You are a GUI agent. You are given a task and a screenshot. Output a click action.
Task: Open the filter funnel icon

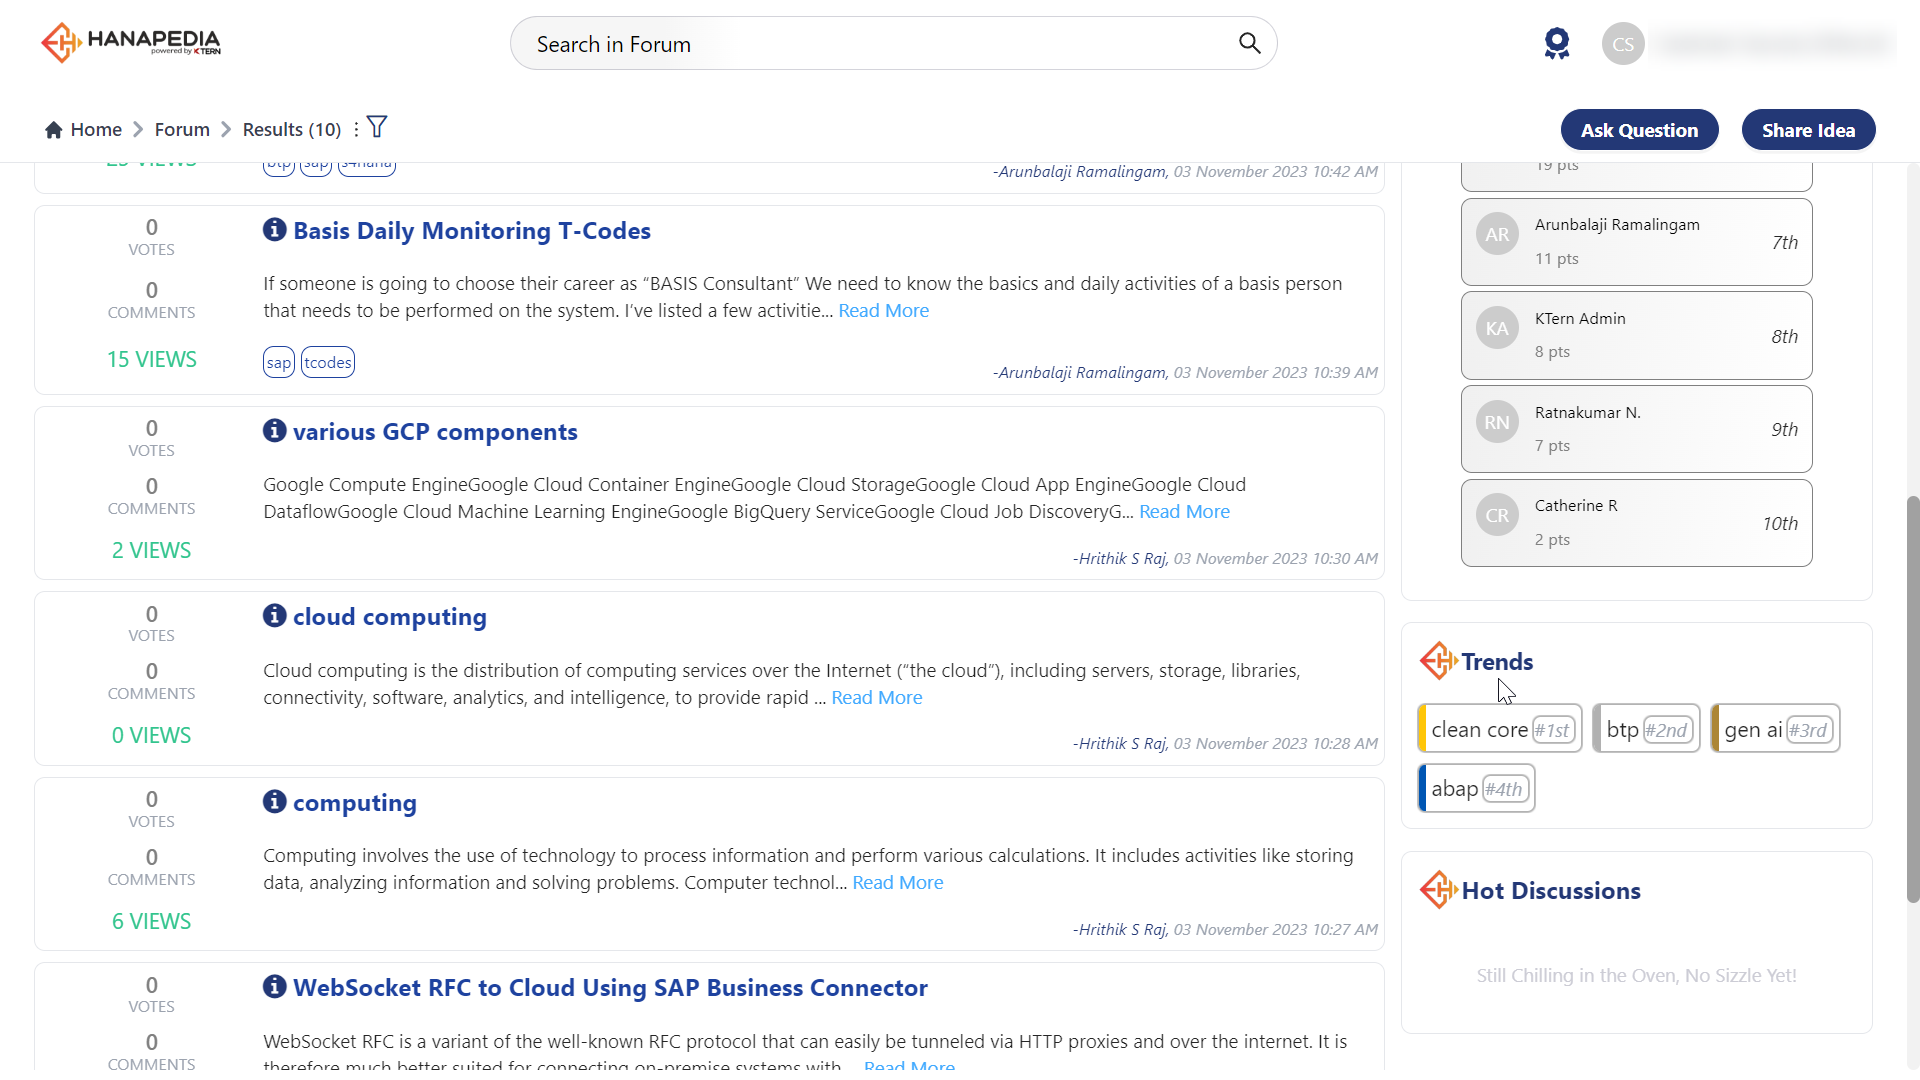377,127
